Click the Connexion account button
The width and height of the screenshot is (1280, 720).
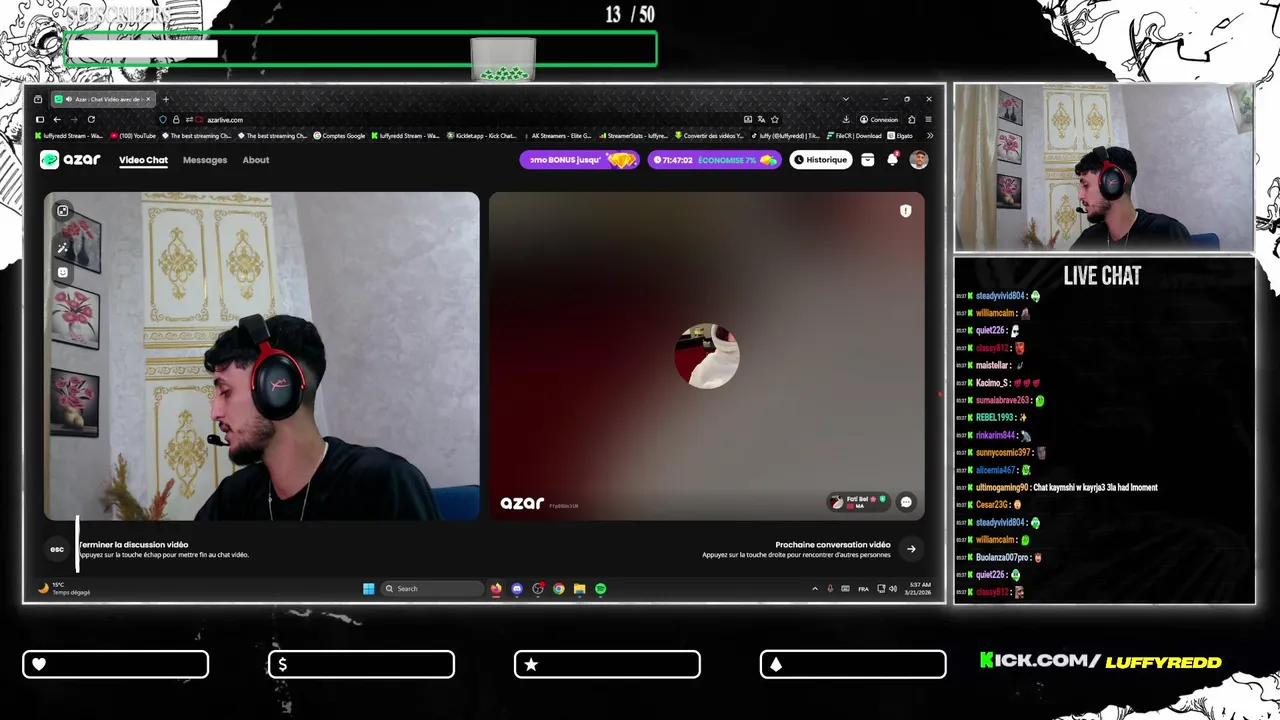coord(879,119)
